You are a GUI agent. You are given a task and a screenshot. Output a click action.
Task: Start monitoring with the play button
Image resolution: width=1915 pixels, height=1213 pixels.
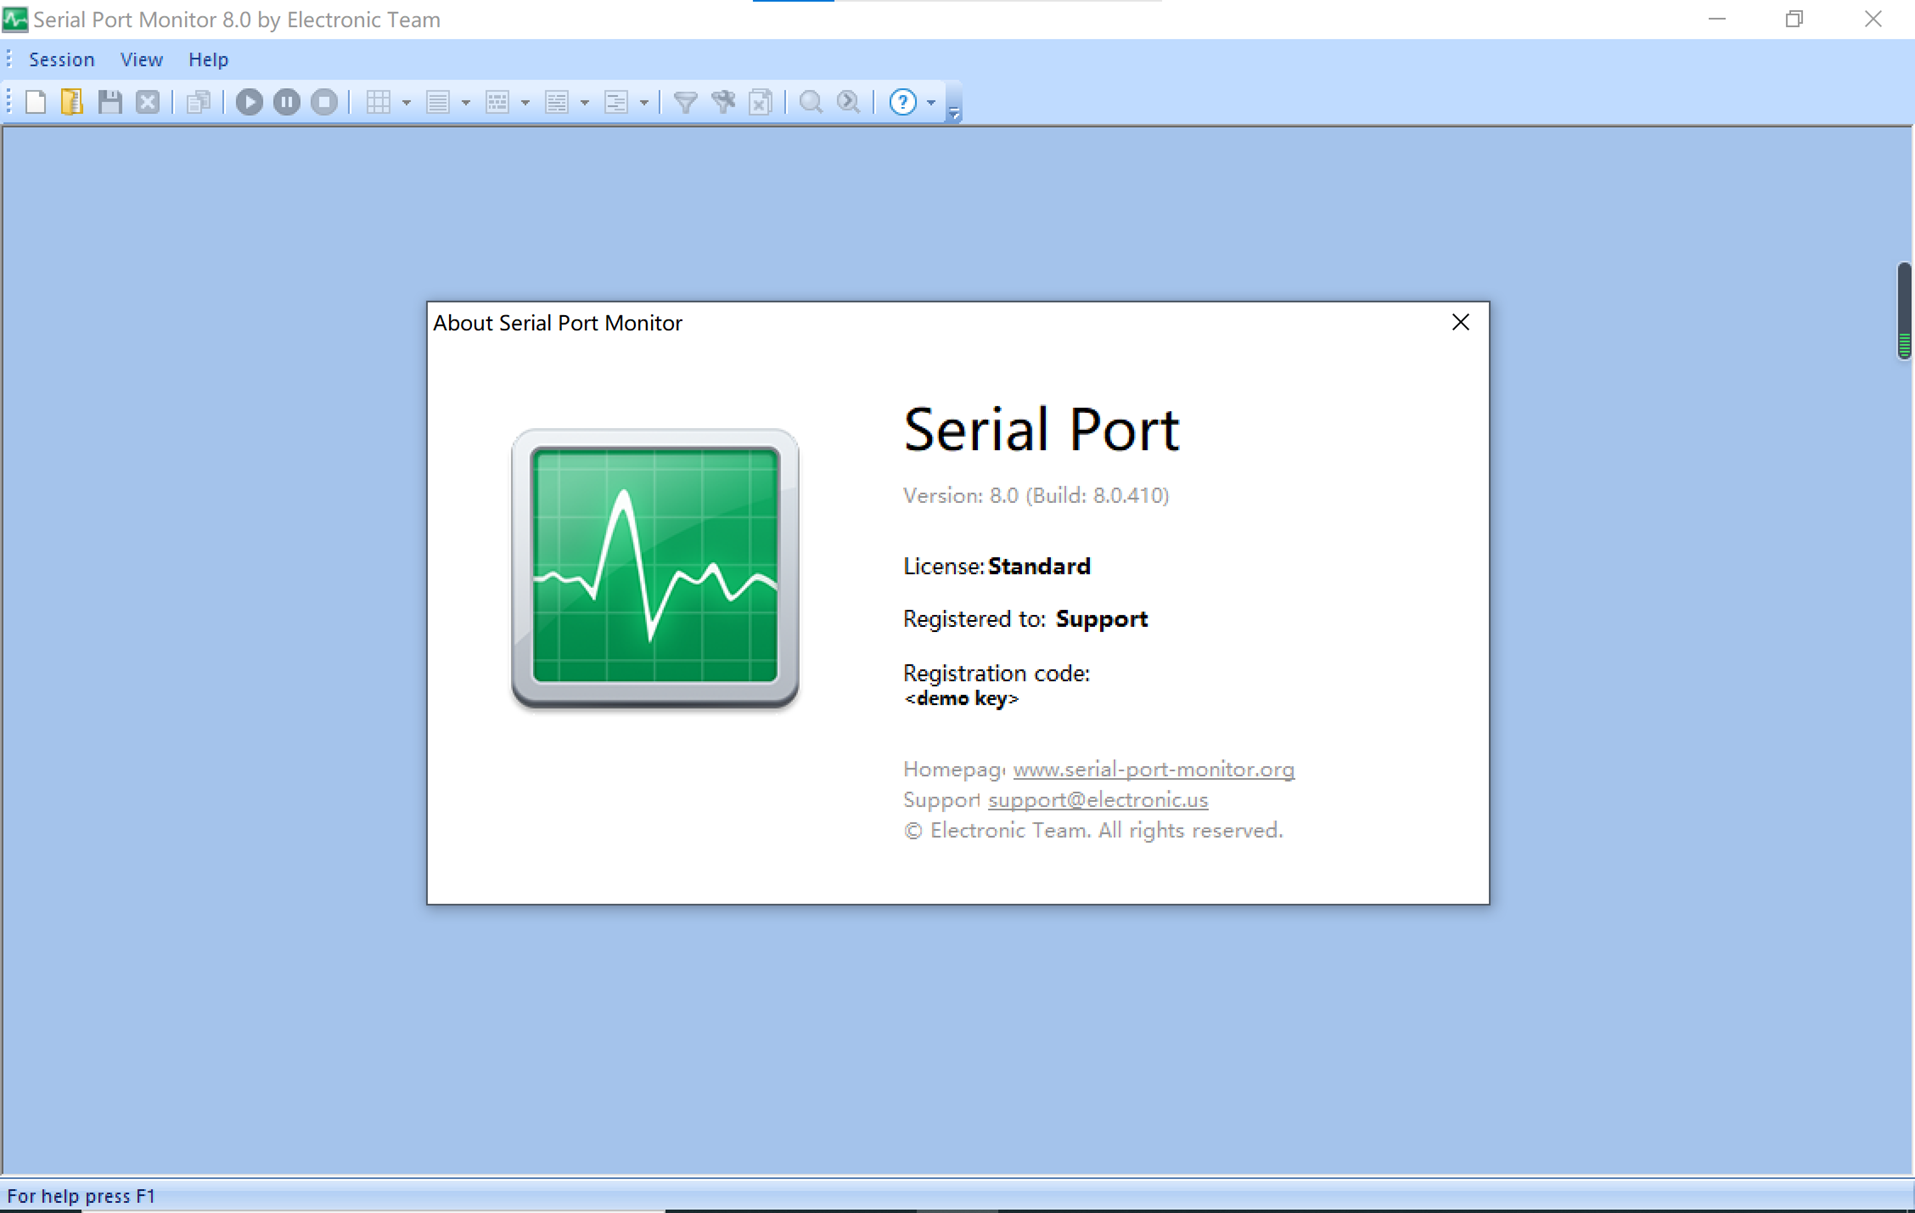point(249,102)
